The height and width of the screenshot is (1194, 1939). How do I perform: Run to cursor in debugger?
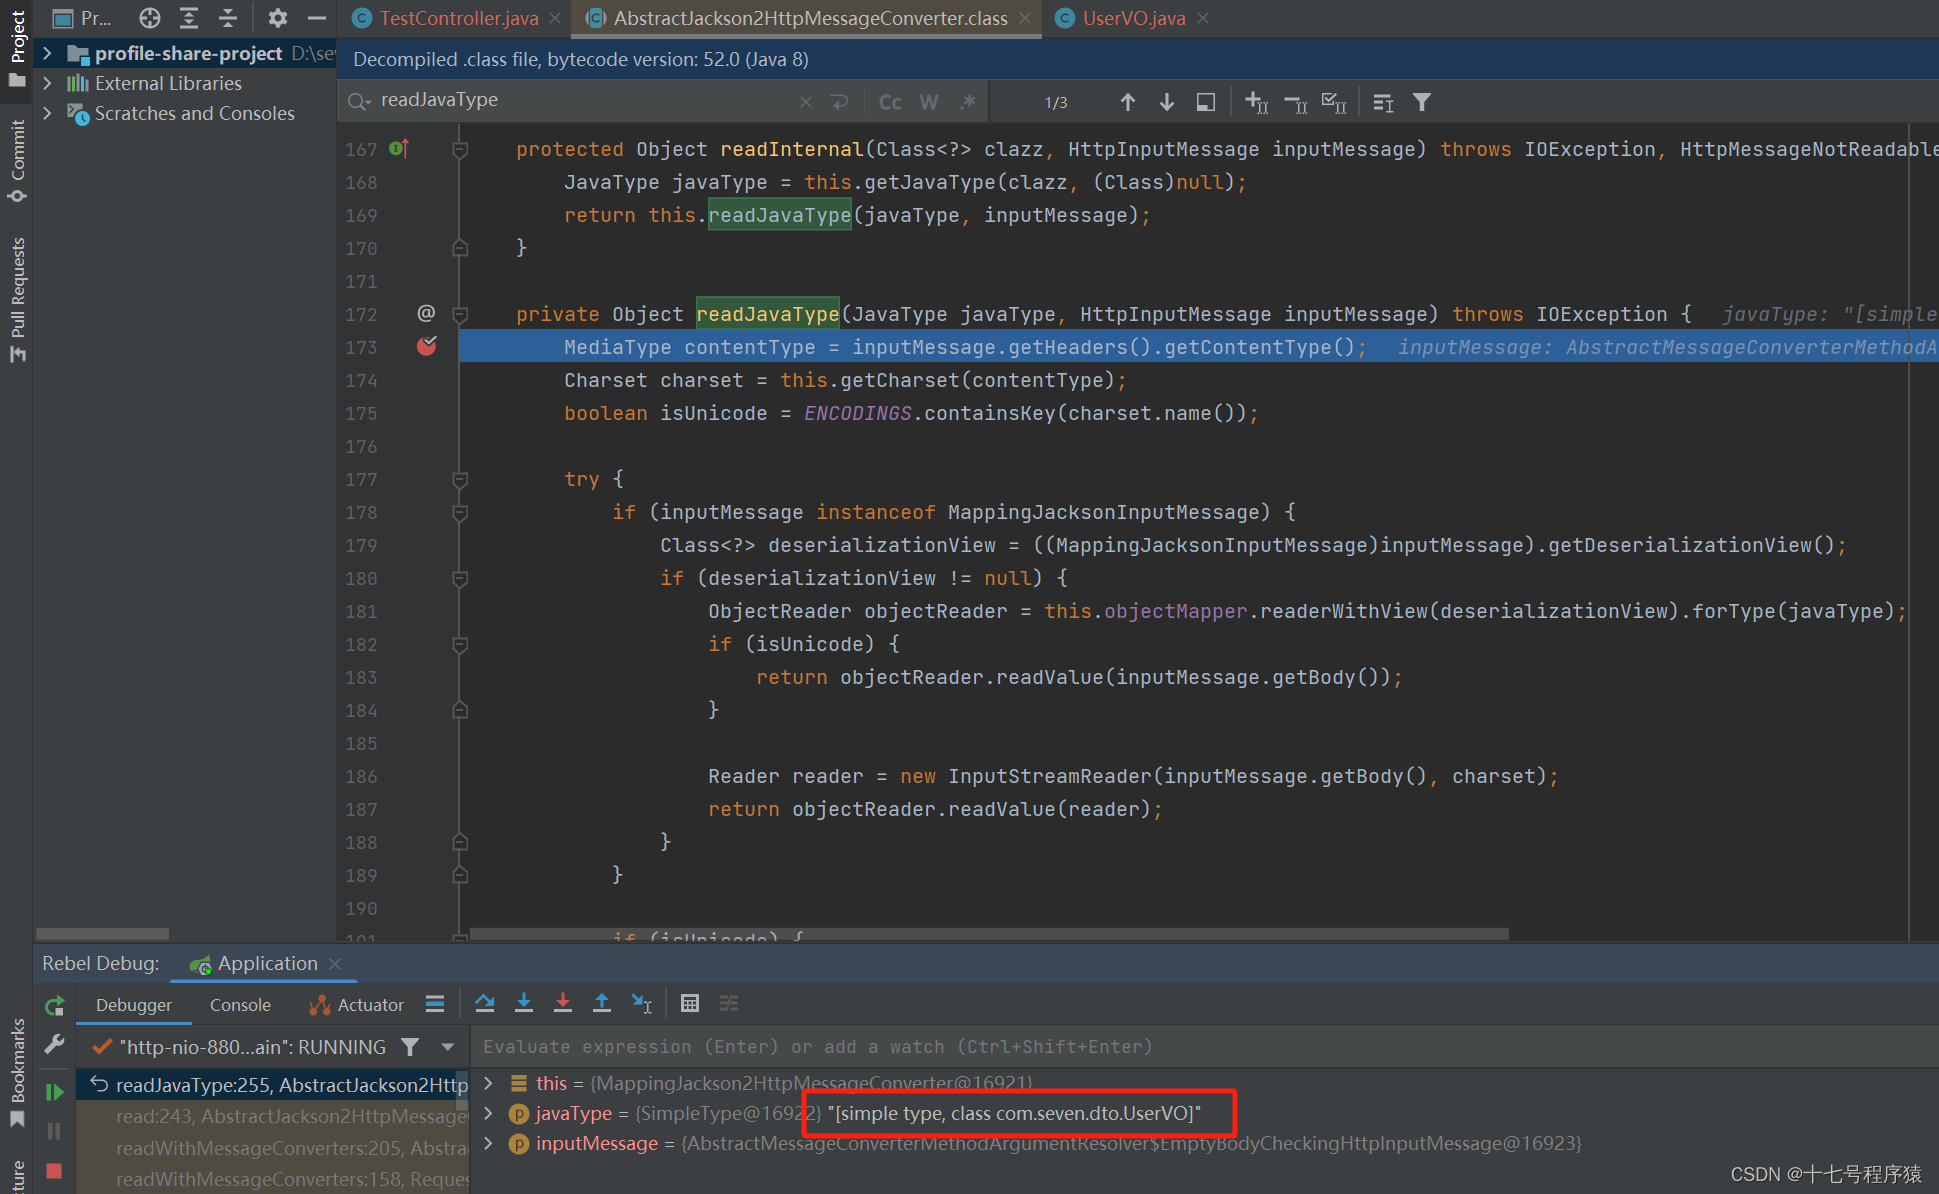[641, 1003]
